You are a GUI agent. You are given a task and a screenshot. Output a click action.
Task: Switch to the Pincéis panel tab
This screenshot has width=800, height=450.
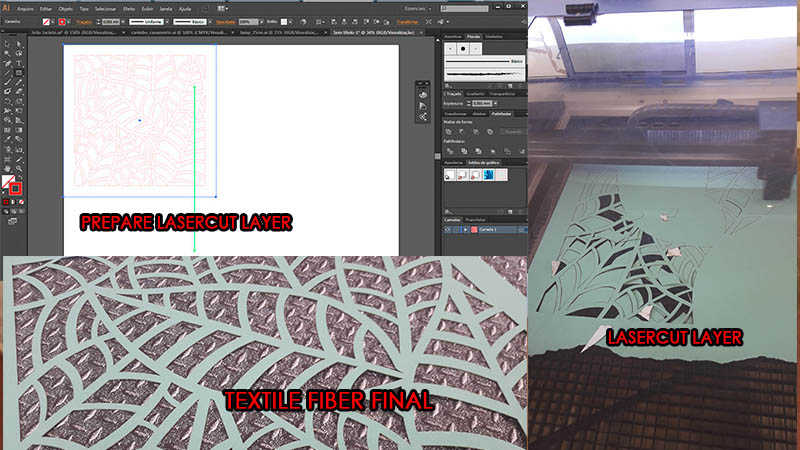coord(473,37)
